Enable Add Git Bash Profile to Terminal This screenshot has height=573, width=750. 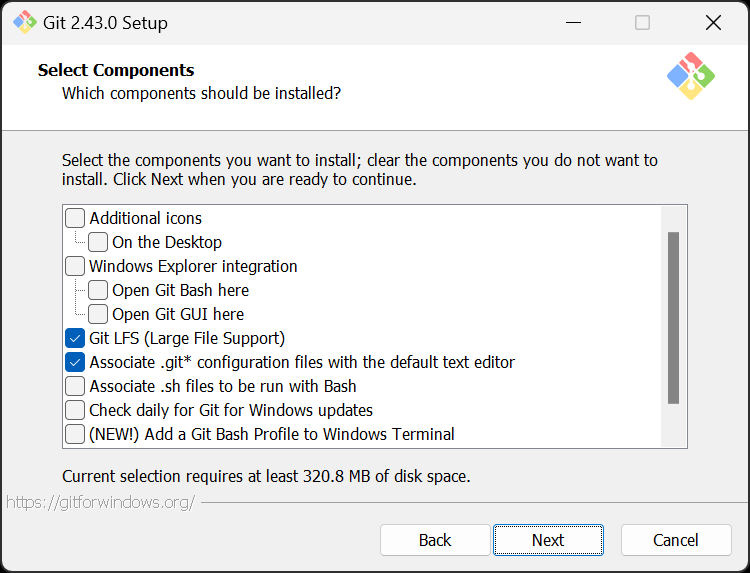(75, 434)
